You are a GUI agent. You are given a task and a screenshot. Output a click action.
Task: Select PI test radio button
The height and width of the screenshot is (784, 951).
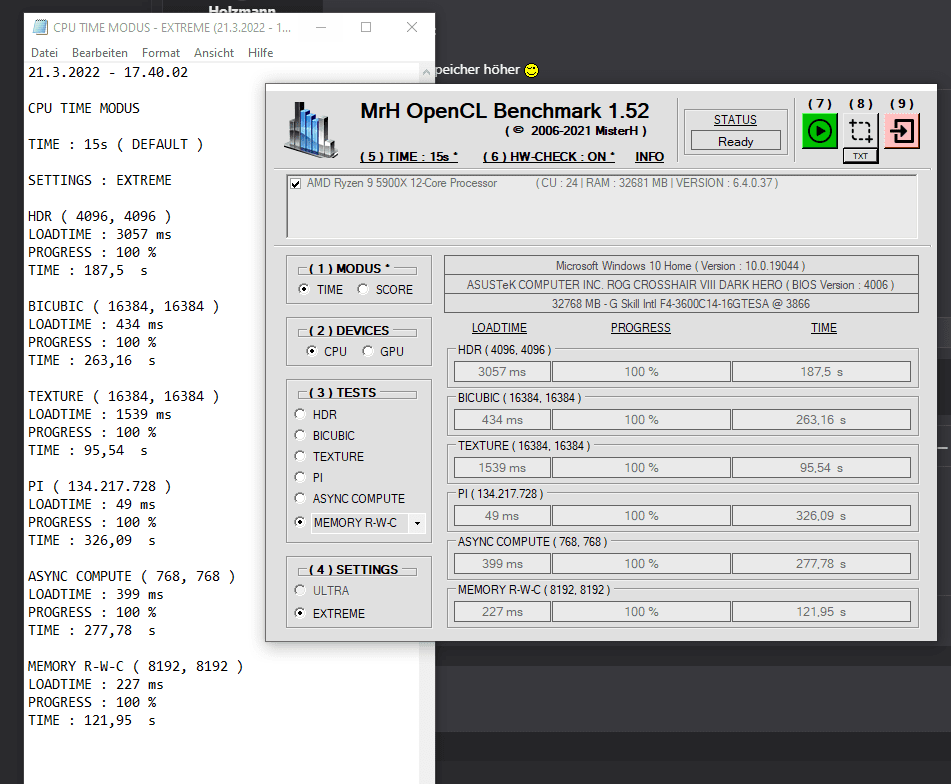pyautogui.click(x=300, y=477)
